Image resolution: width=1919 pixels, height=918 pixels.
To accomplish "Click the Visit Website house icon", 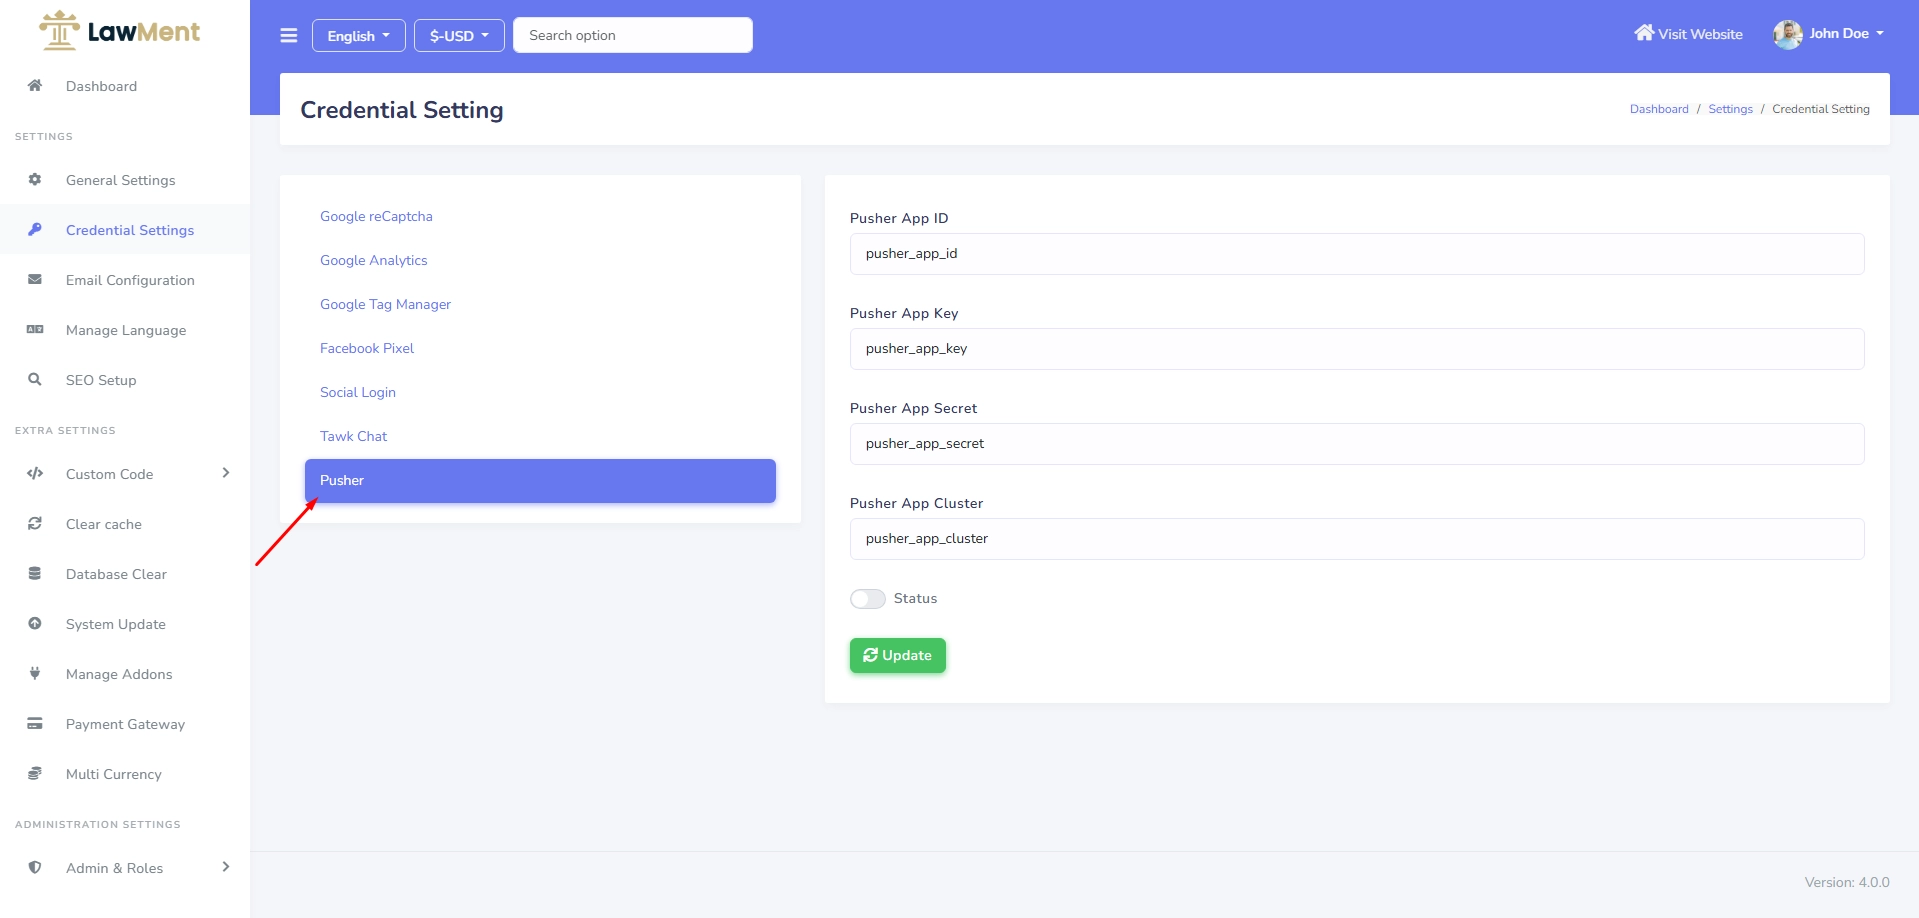I will [1644, 33].
